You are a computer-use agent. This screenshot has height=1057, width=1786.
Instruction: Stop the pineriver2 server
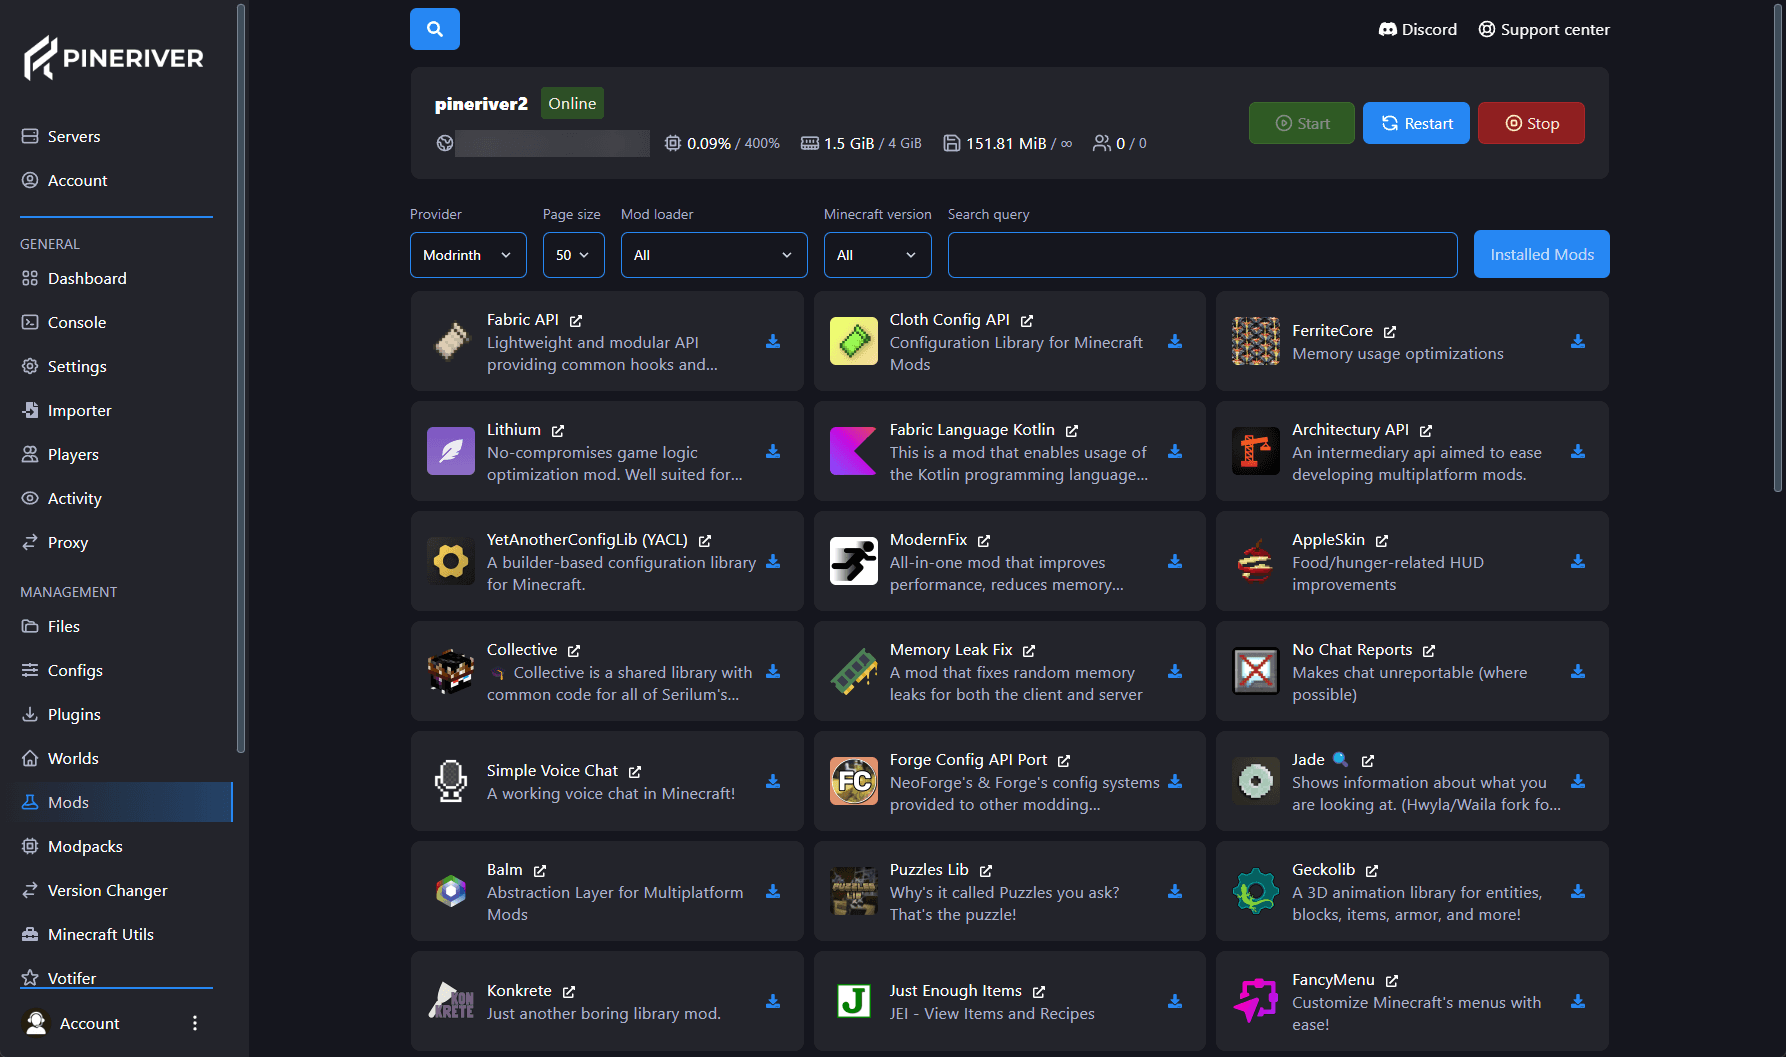1531,123
